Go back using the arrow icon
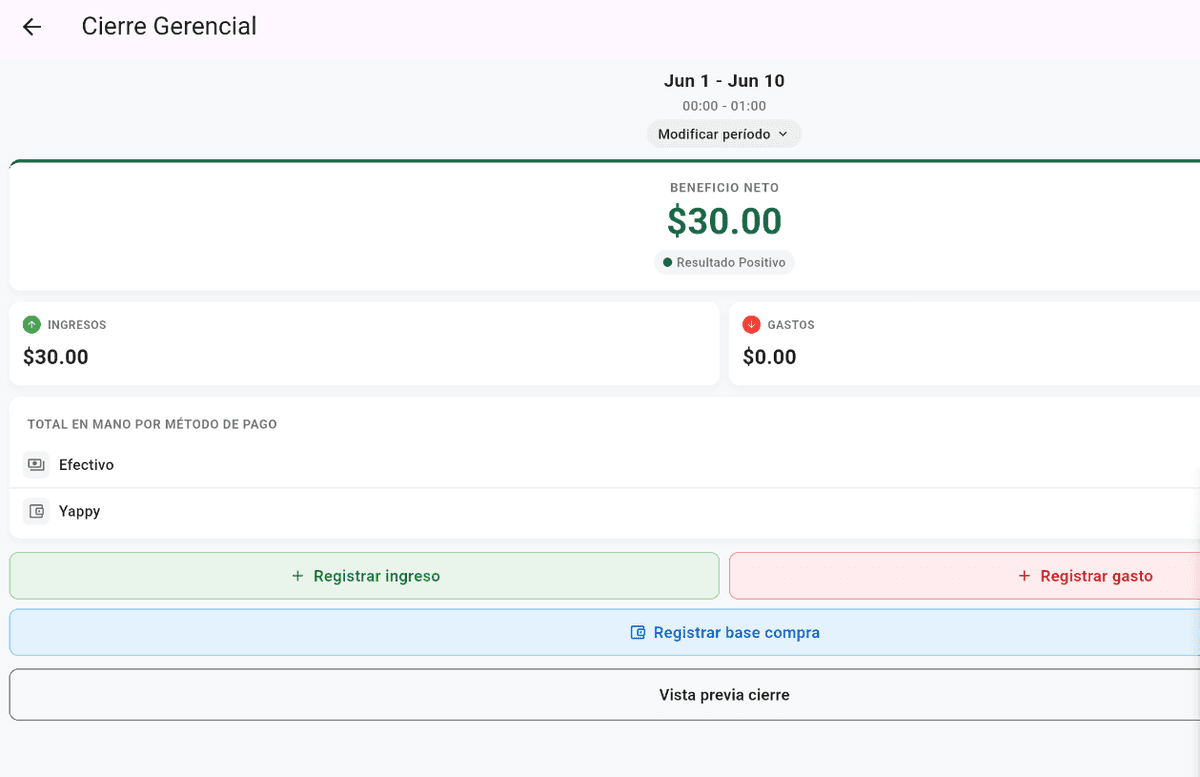The height and width of the screenshot is (777, 1200). (32, 27)
